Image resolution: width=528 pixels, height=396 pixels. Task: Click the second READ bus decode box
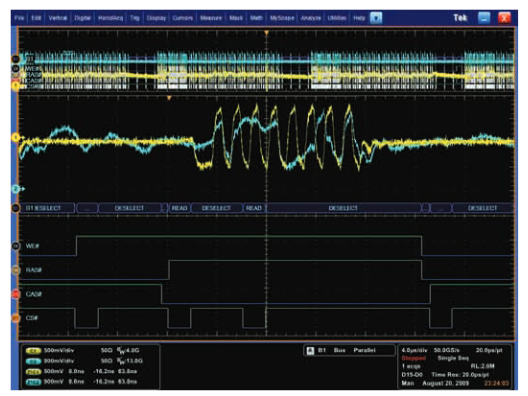pos(254,208)
